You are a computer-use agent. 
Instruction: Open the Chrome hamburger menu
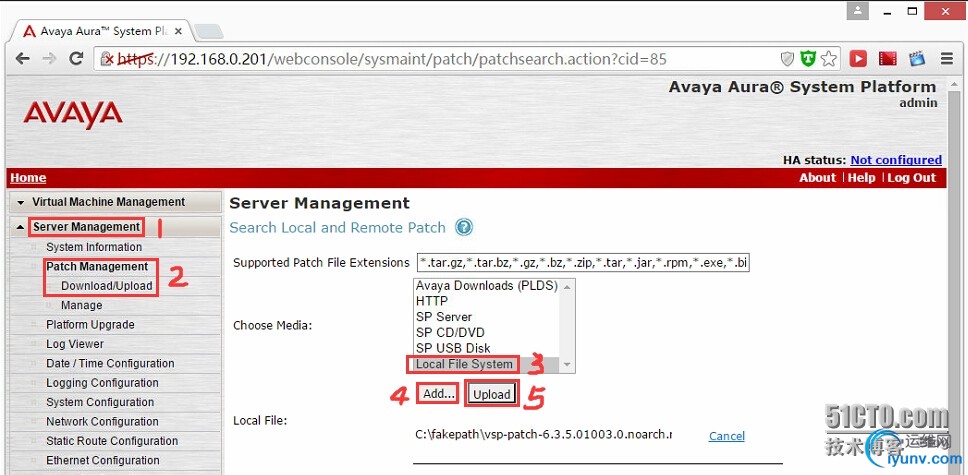[x=946, y=59]
